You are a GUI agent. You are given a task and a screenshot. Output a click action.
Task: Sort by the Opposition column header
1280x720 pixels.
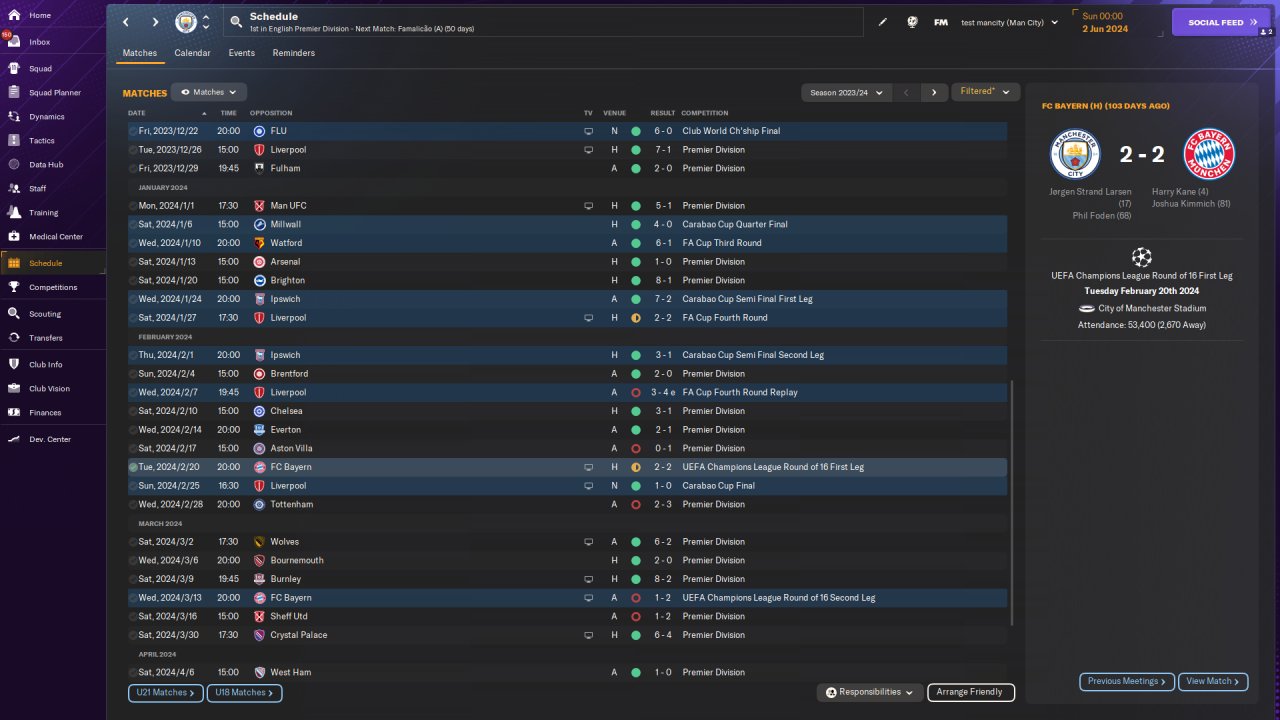[x=271, y=113]
